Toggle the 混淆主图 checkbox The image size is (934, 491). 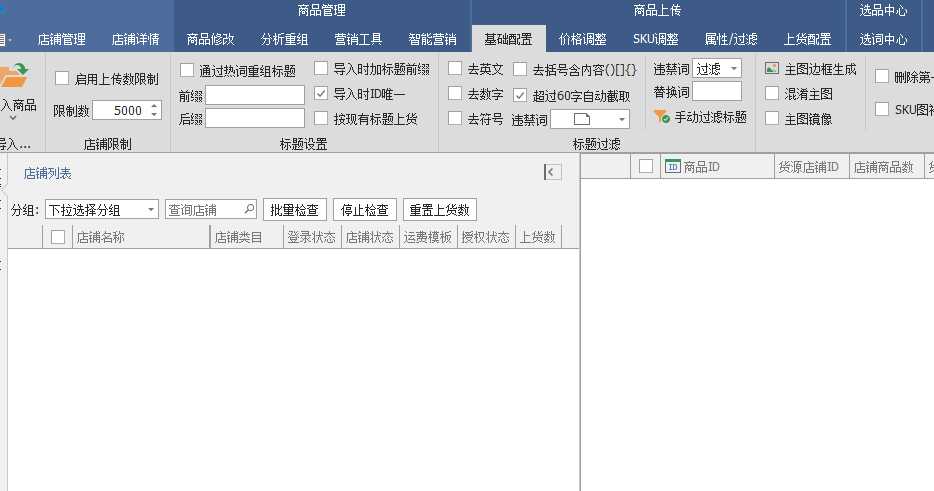772,94
